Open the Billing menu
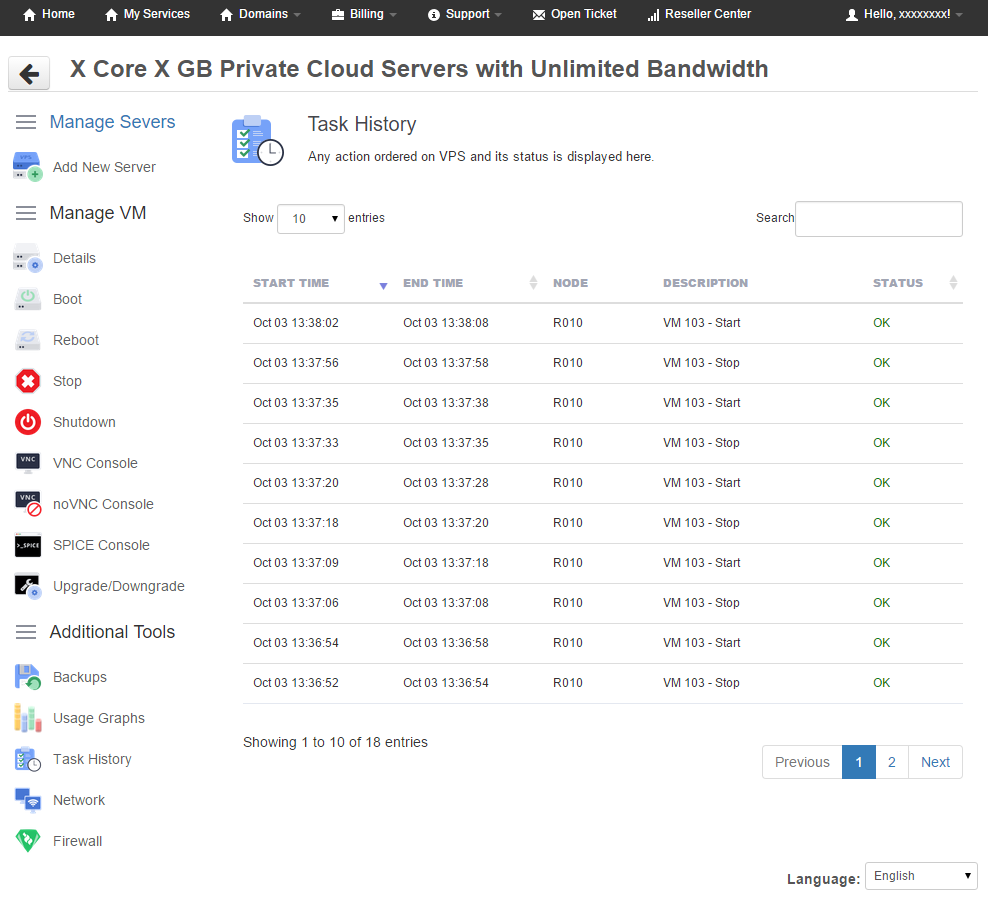Screen dimensions: 988x905 364,14
